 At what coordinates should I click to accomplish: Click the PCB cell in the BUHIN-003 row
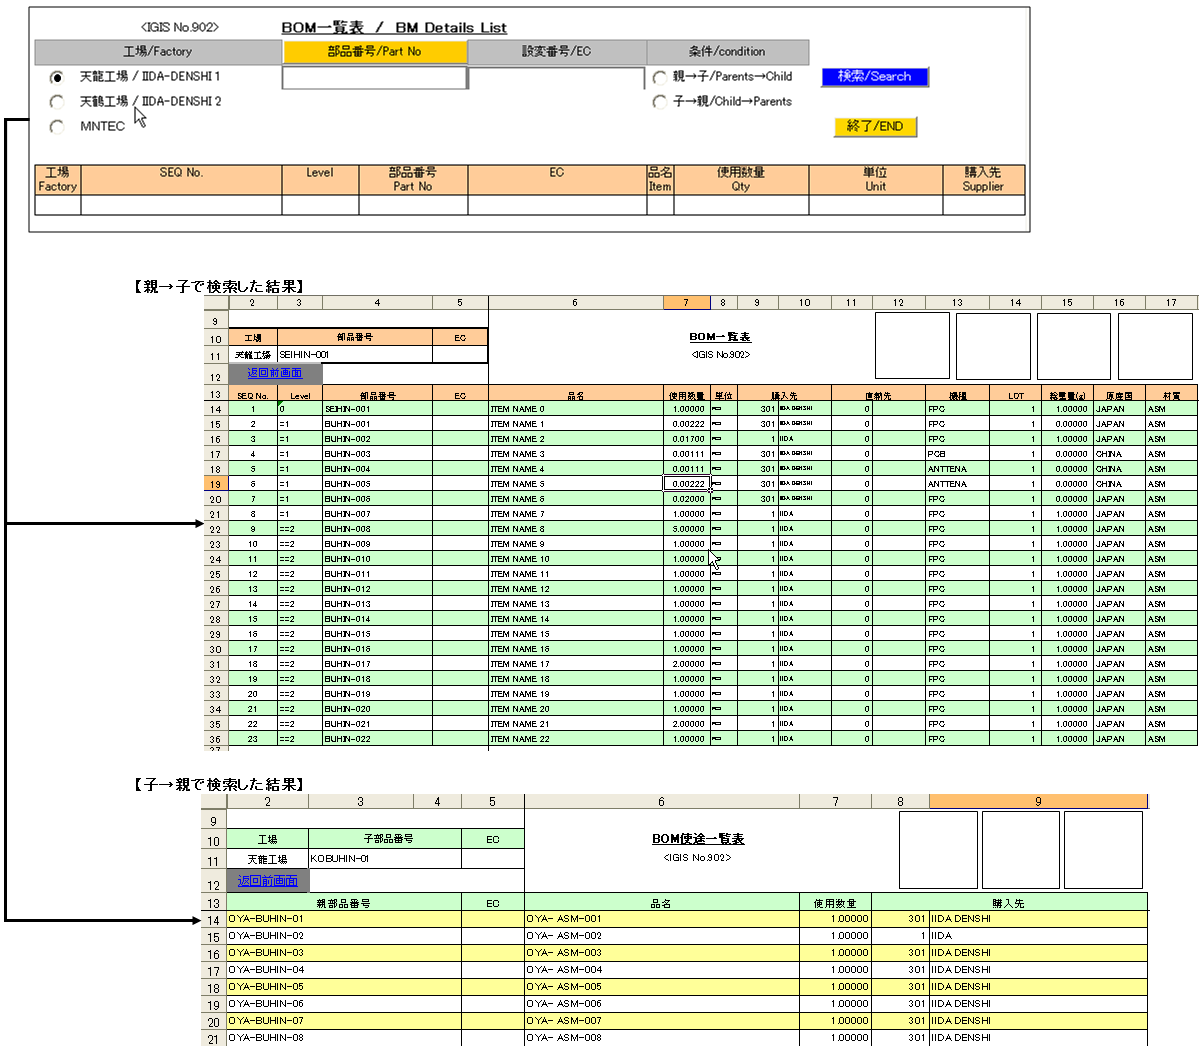957,454
